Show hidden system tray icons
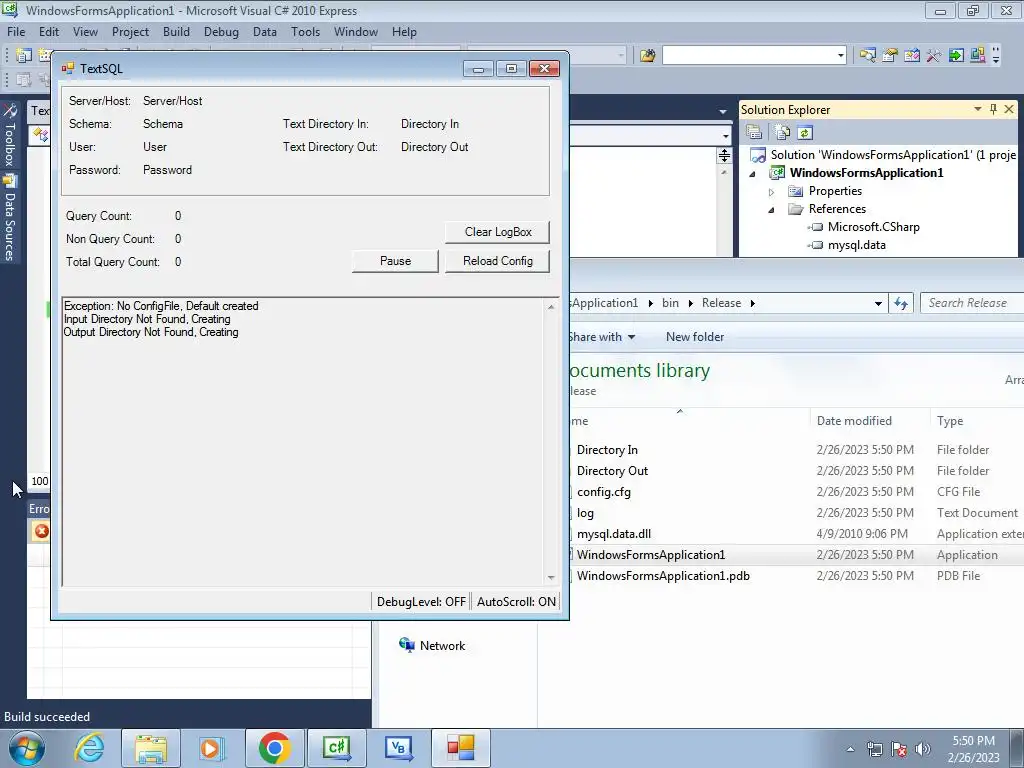The height and width of the screenshot is (768, 1024). [850, 749]
